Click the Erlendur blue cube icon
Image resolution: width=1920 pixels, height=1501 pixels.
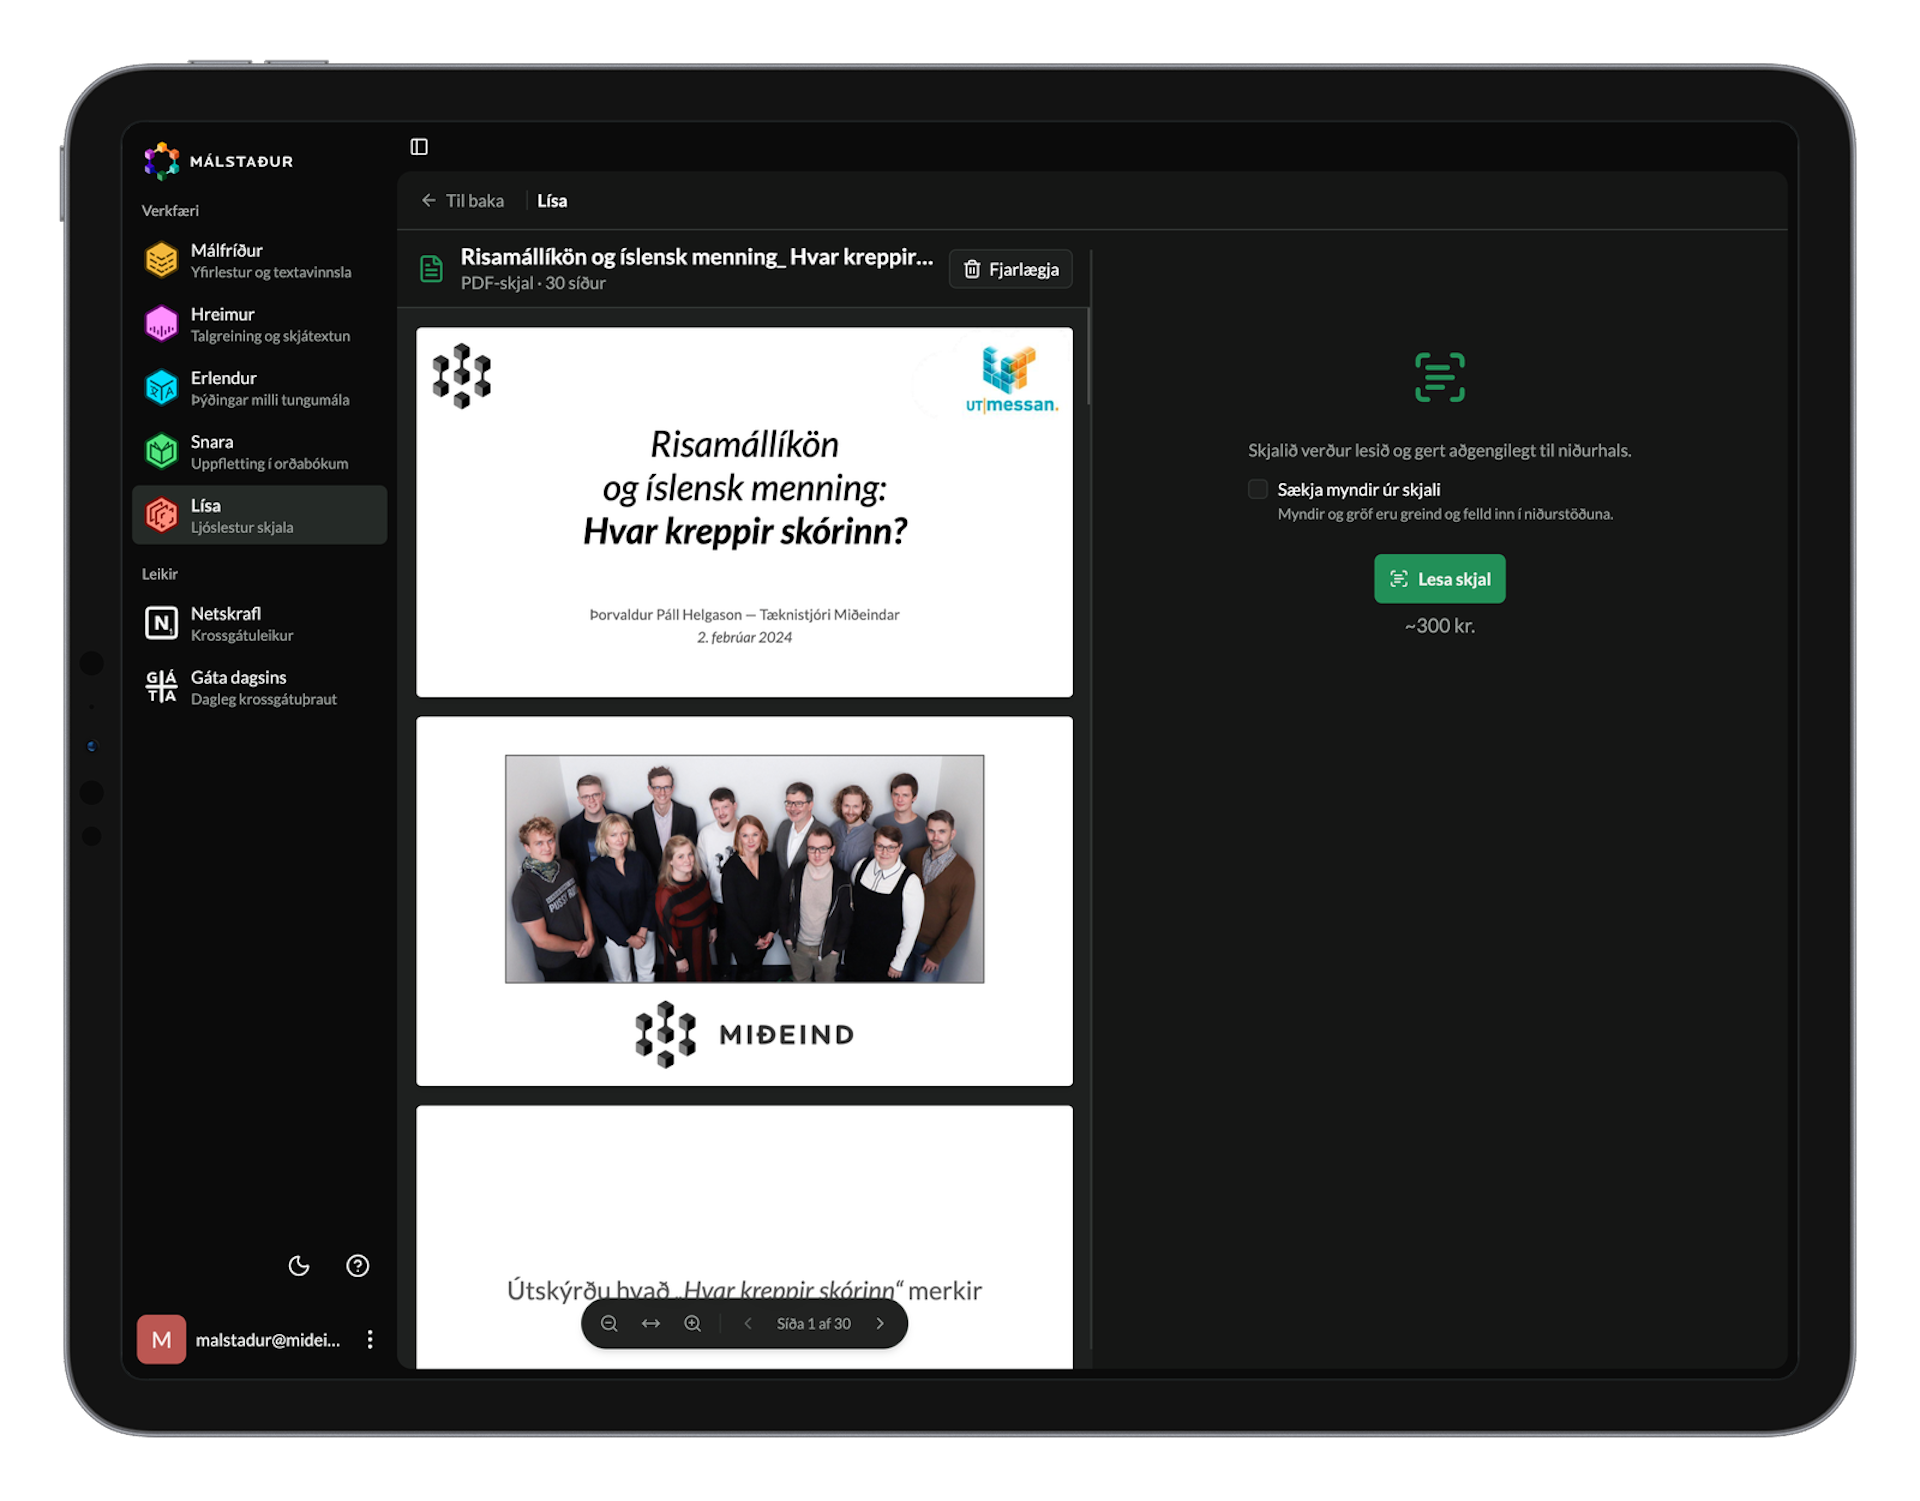click(161, 388)
